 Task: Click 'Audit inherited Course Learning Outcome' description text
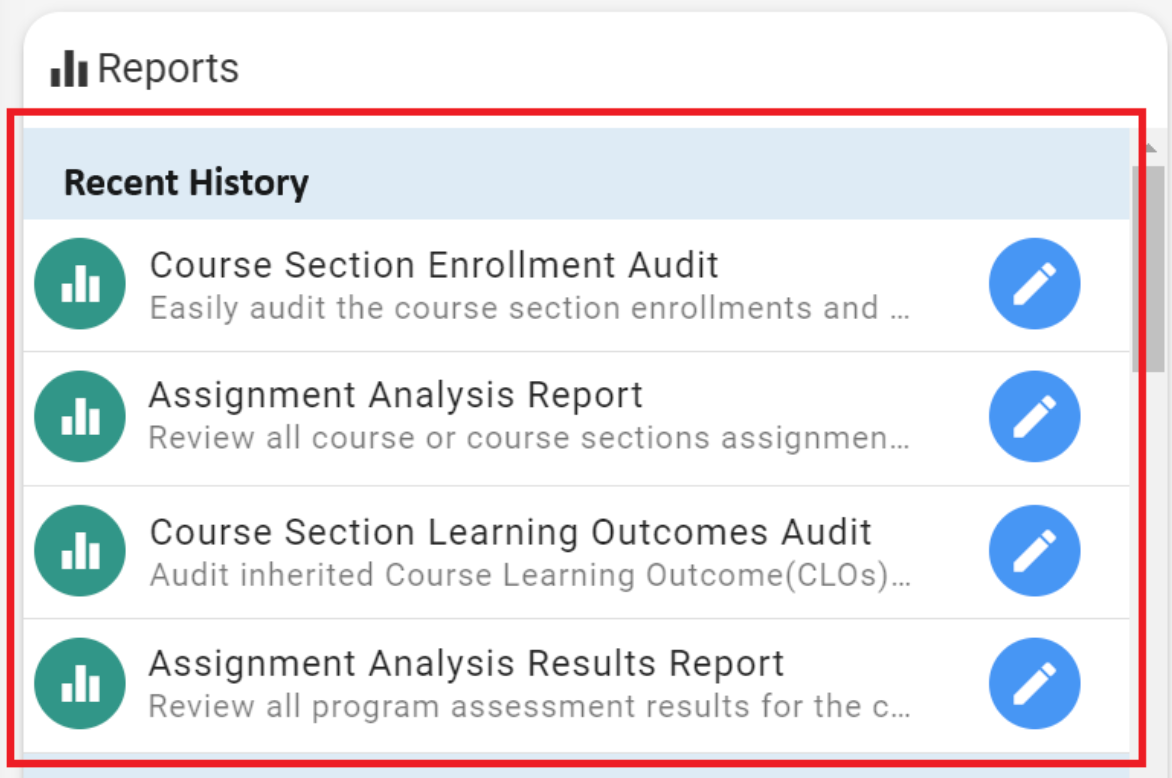click(529, 575)
